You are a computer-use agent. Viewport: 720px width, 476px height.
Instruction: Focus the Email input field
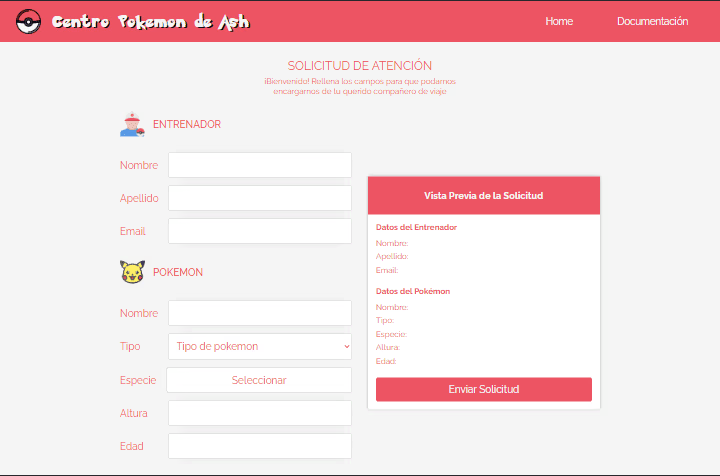pos(260,231)
